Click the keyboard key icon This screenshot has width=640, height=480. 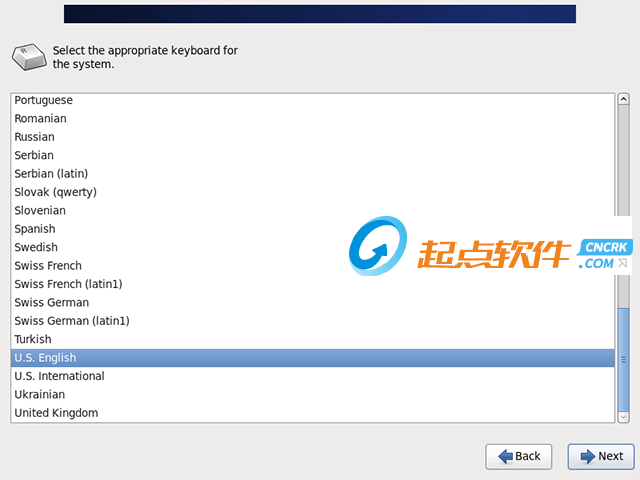click(x=29, y=57)
